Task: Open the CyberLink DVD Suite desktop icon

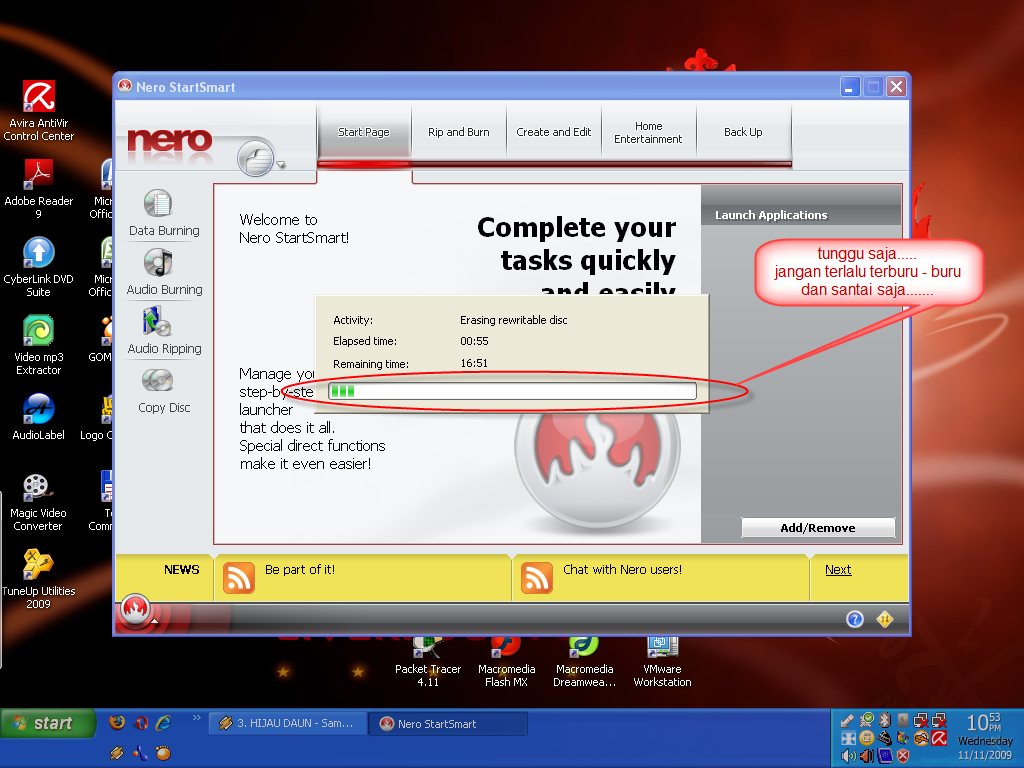Action: click(39, 266)
